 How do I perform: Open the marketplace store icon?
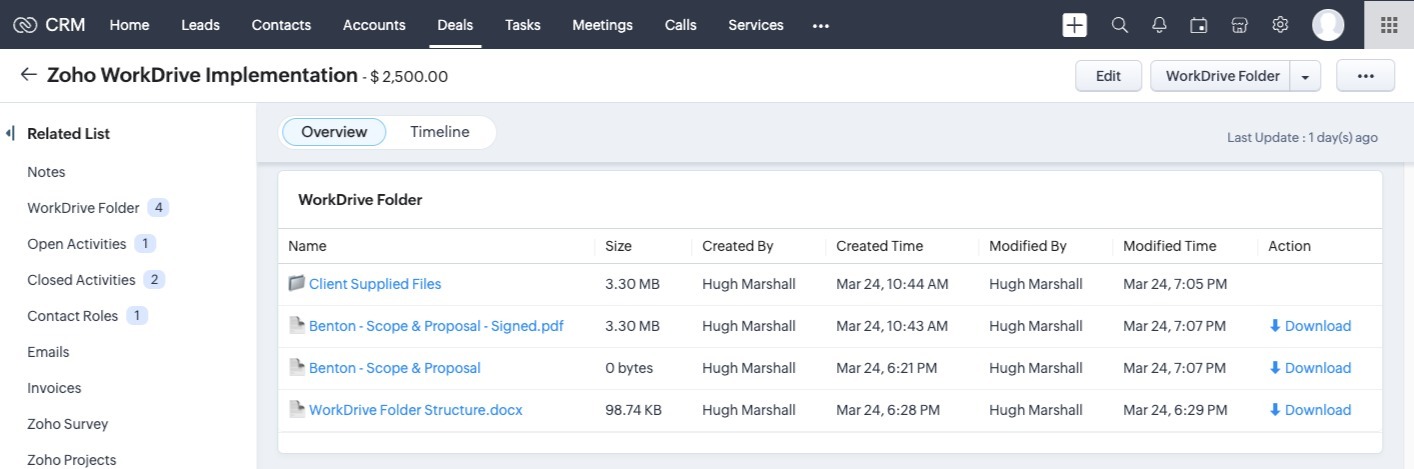click(1240, 25)
